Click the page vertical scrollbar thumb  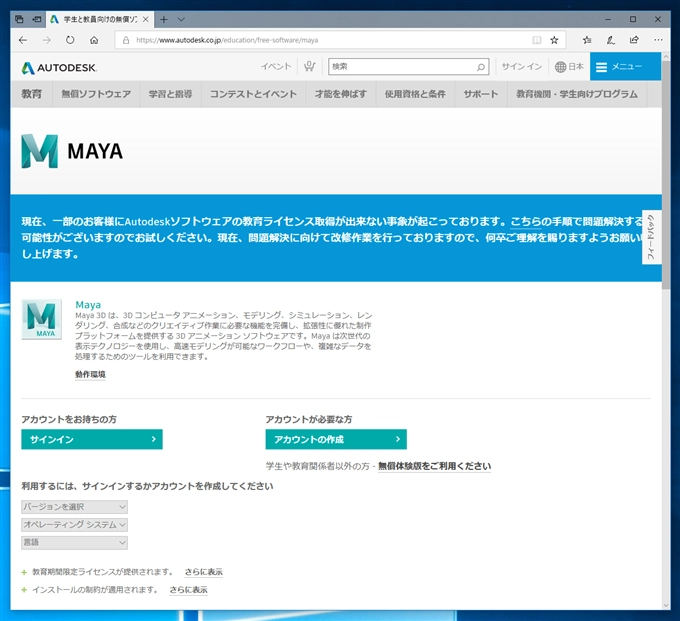[x=666, y=175]
